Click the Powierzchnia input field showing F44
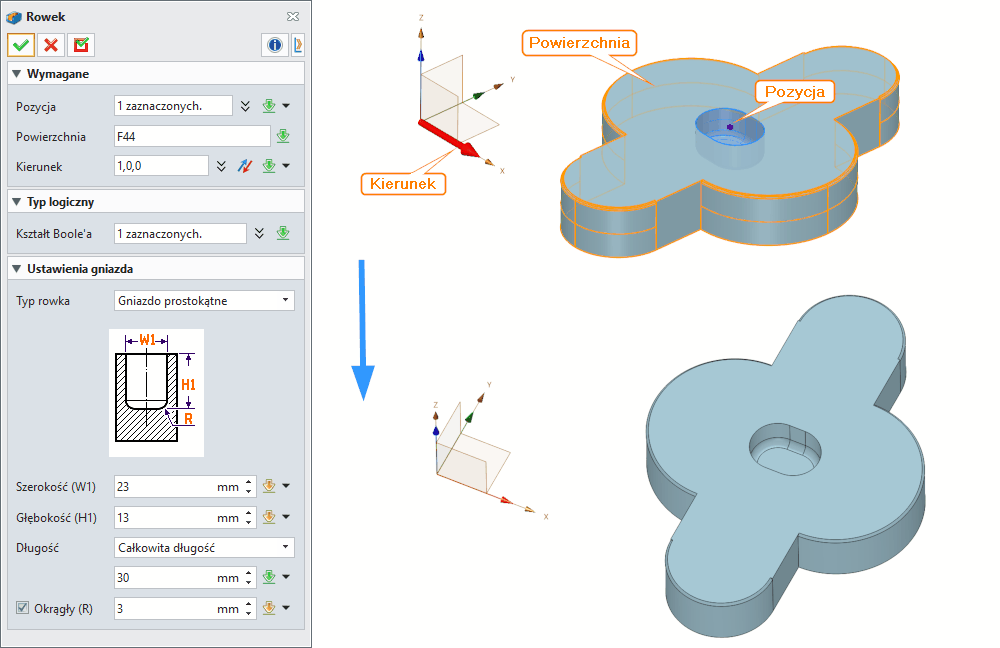The height and width of the screenshot is (648, 1000). point(192,137)
